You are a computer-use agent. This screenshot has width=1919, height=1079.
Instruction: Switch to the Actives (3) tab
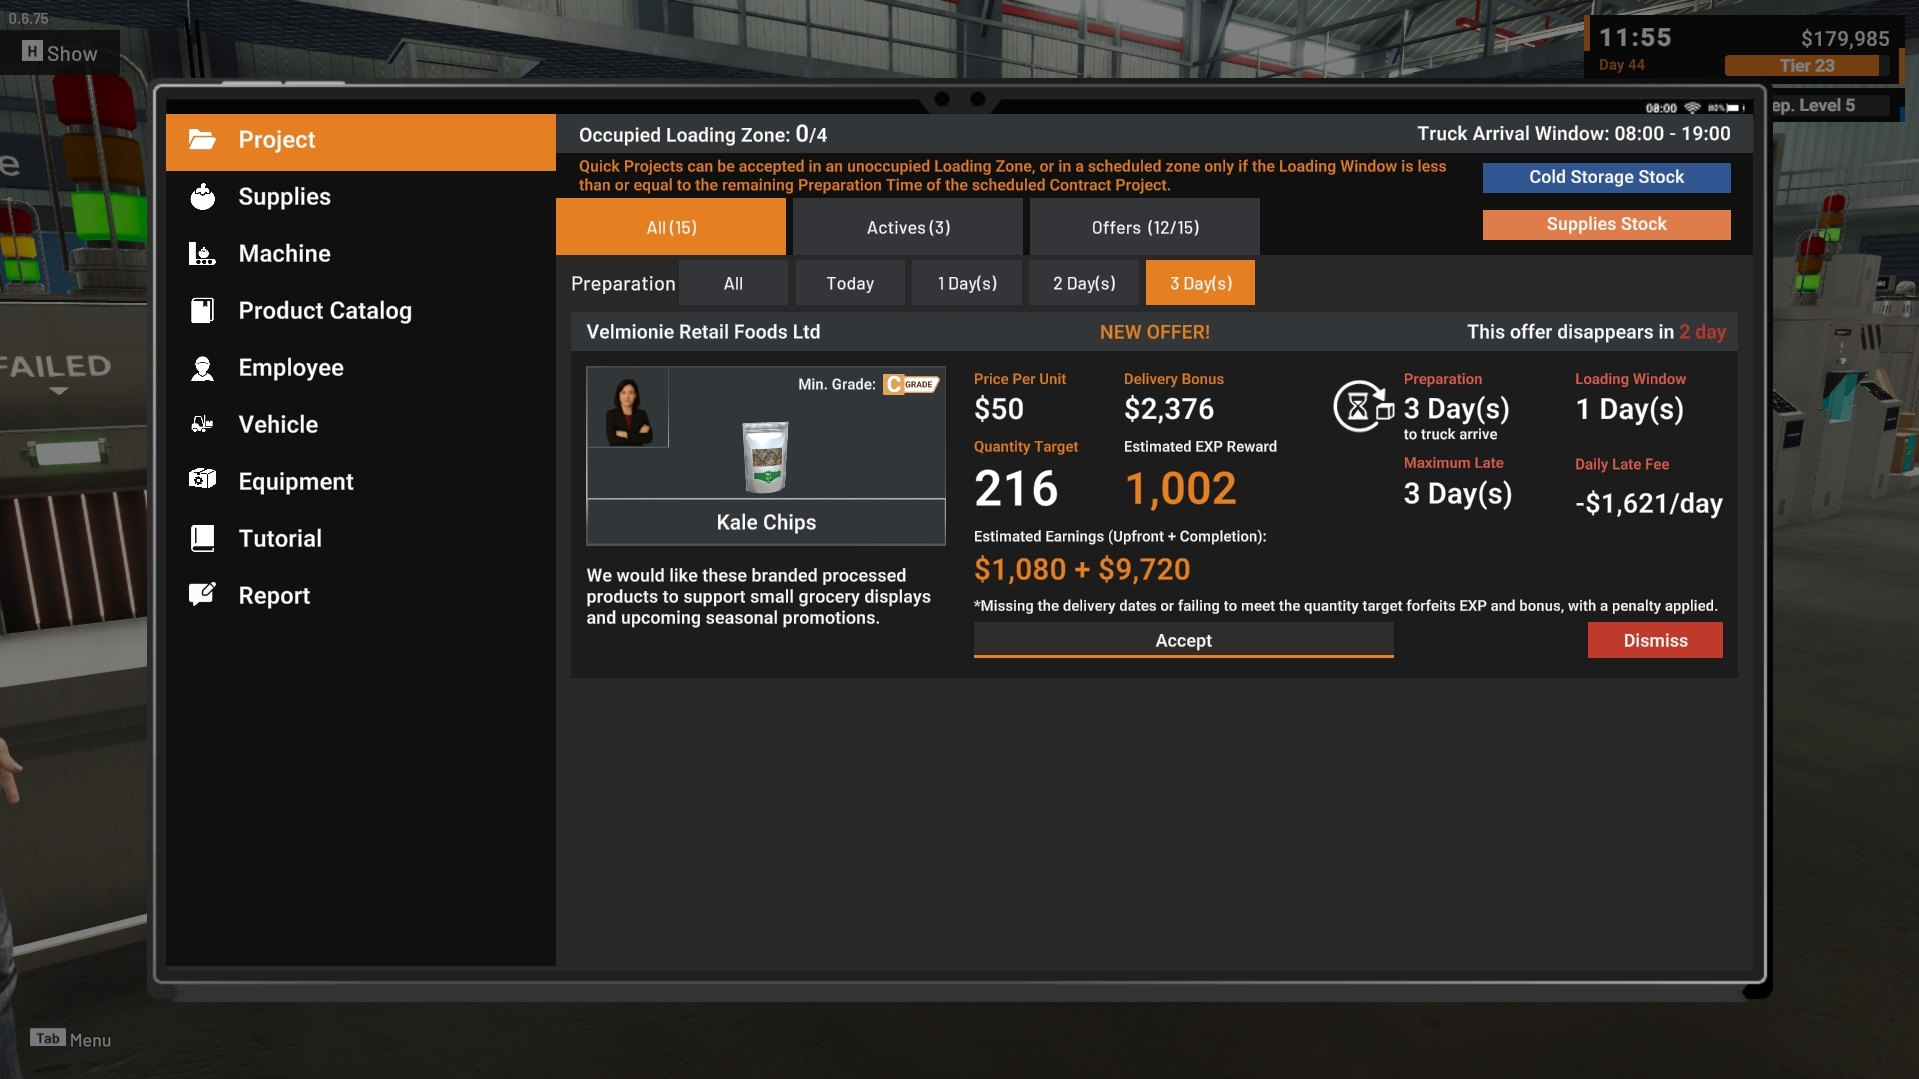tap(907, 227)
